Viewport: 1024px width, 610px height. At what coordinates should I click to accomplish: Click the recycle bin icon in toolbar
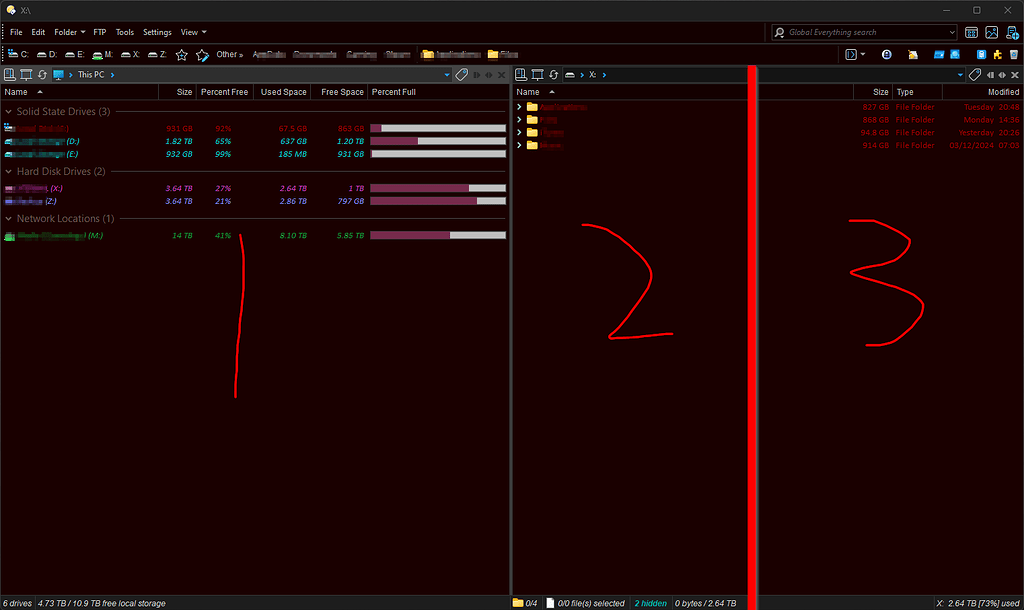click(1014, 55)
